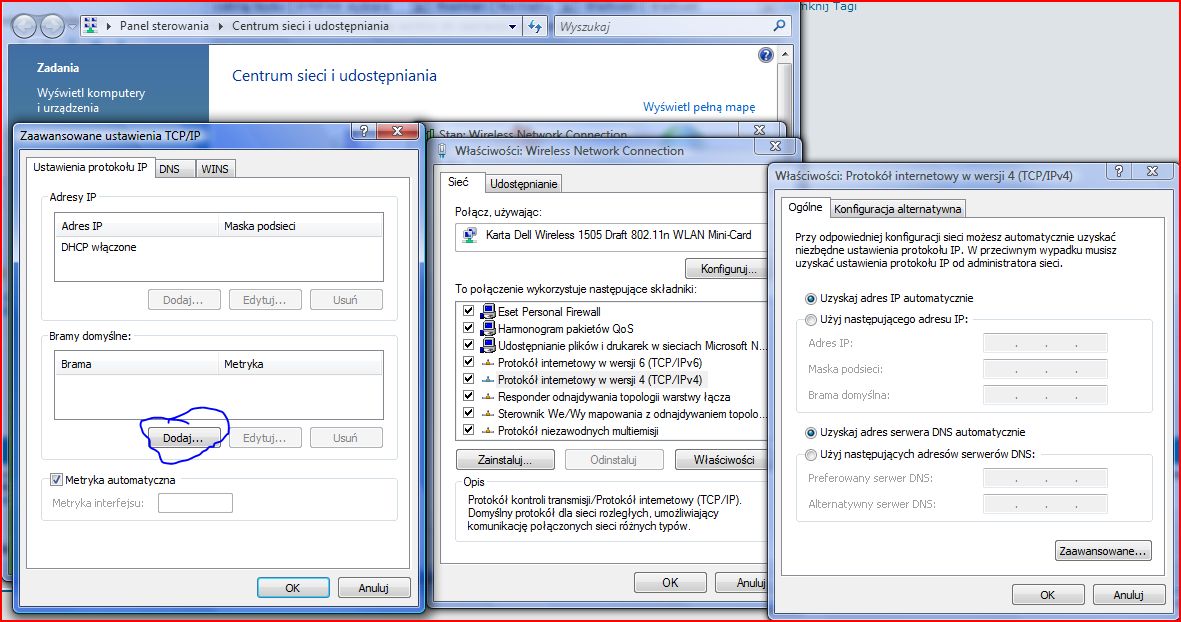Select Użyj następujących adresów serwerów DNS radio
The width and height of the screenshot is (1181, 622).
[810, 454]
